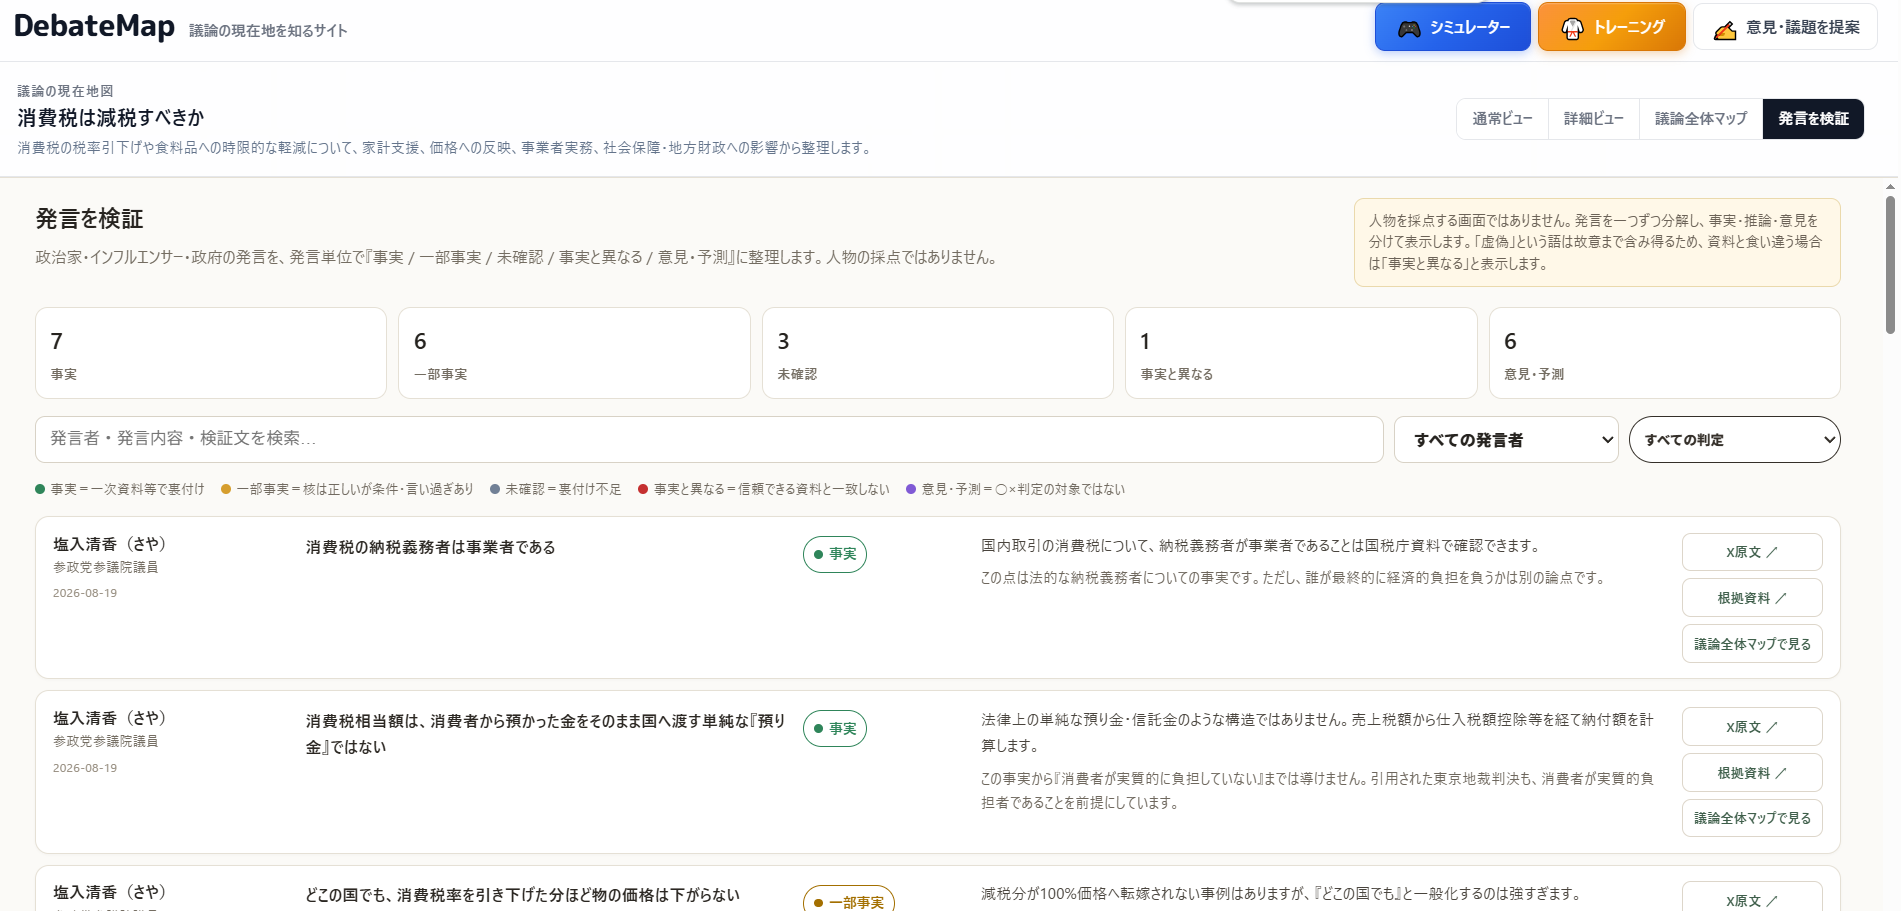Click 議論の現在地図 breadcrumb label
This screenshot has width=1901, height=911.
(65, 91)
